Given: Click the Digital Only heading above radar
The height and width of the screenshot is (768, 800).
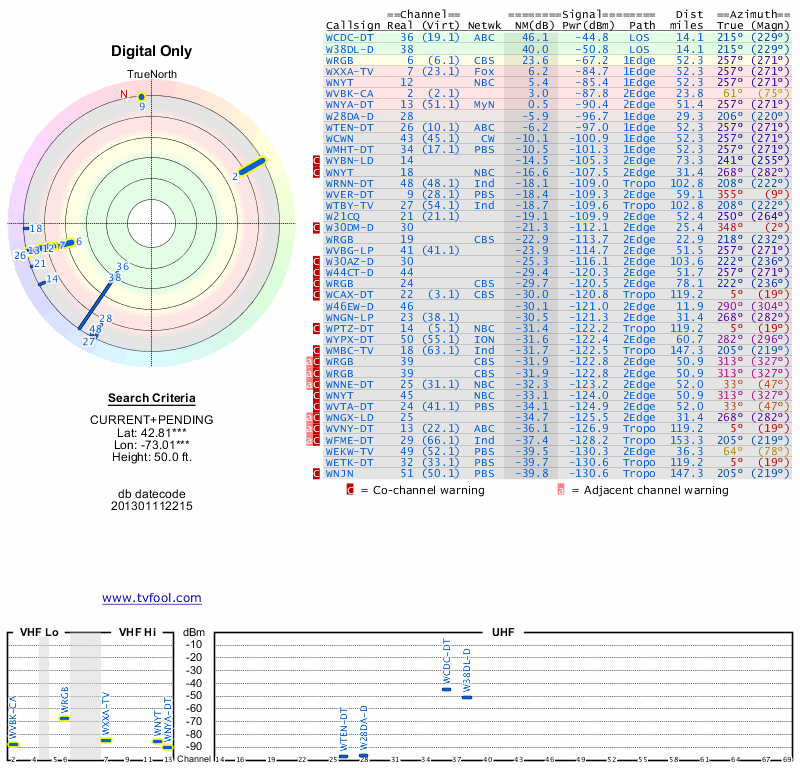Looking at the screenshot, I should (x=152, y=52).
